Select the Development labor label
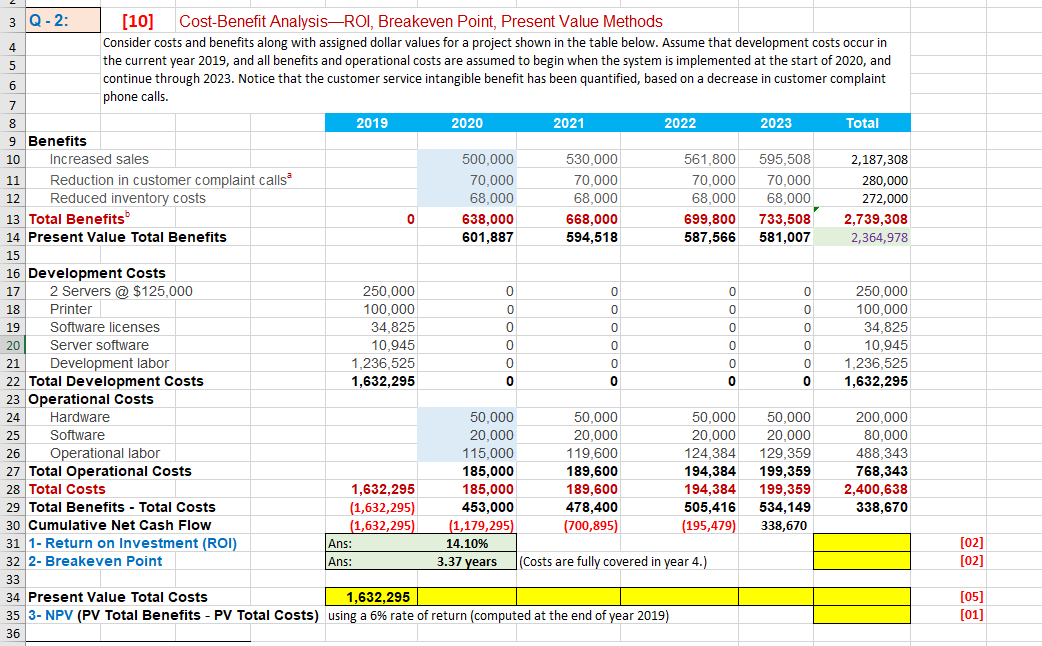The image size is (1042, 646). pos(109,363)
